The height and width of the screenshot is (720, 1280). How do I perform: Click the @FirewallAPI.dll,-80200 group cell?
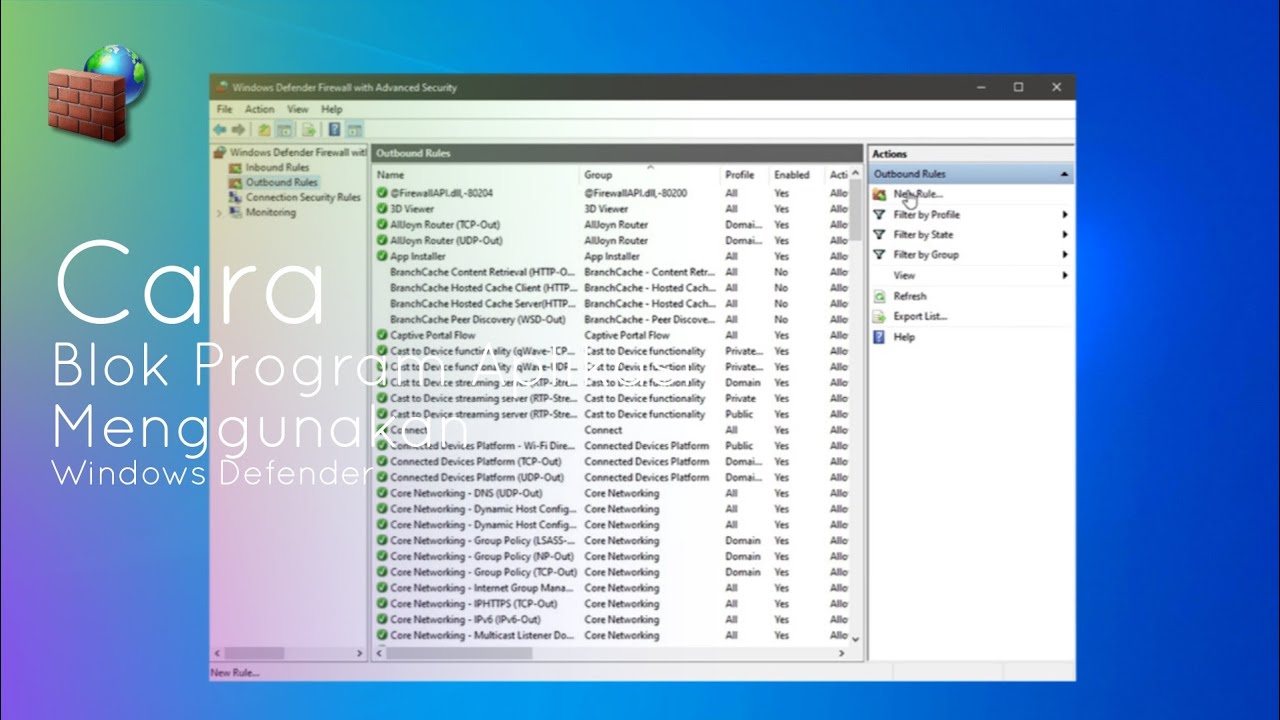(636, 193)
